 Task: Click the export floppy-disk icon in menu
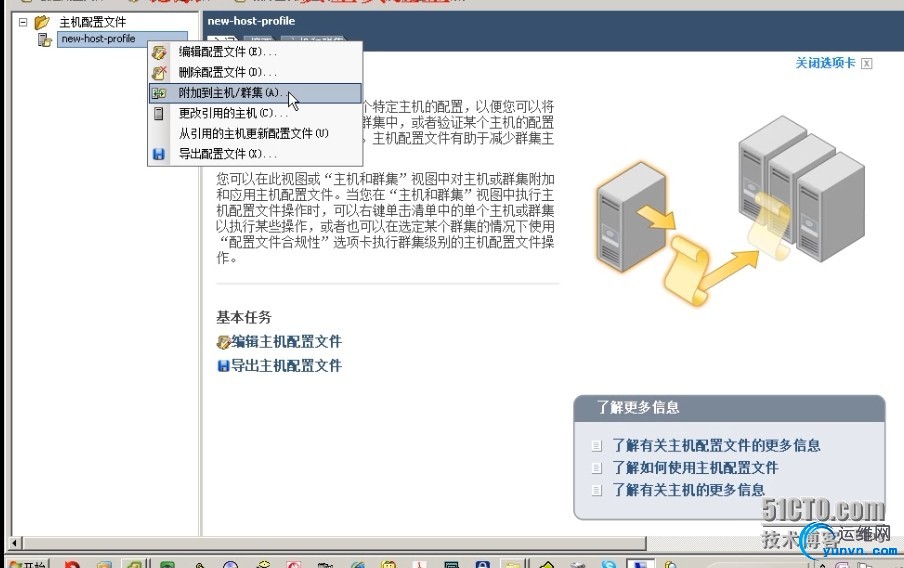click(159, 154)
